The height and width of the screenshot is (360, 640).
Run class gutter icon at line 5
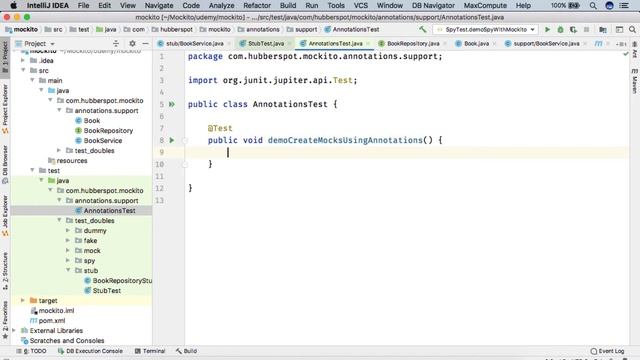(172, 104)
